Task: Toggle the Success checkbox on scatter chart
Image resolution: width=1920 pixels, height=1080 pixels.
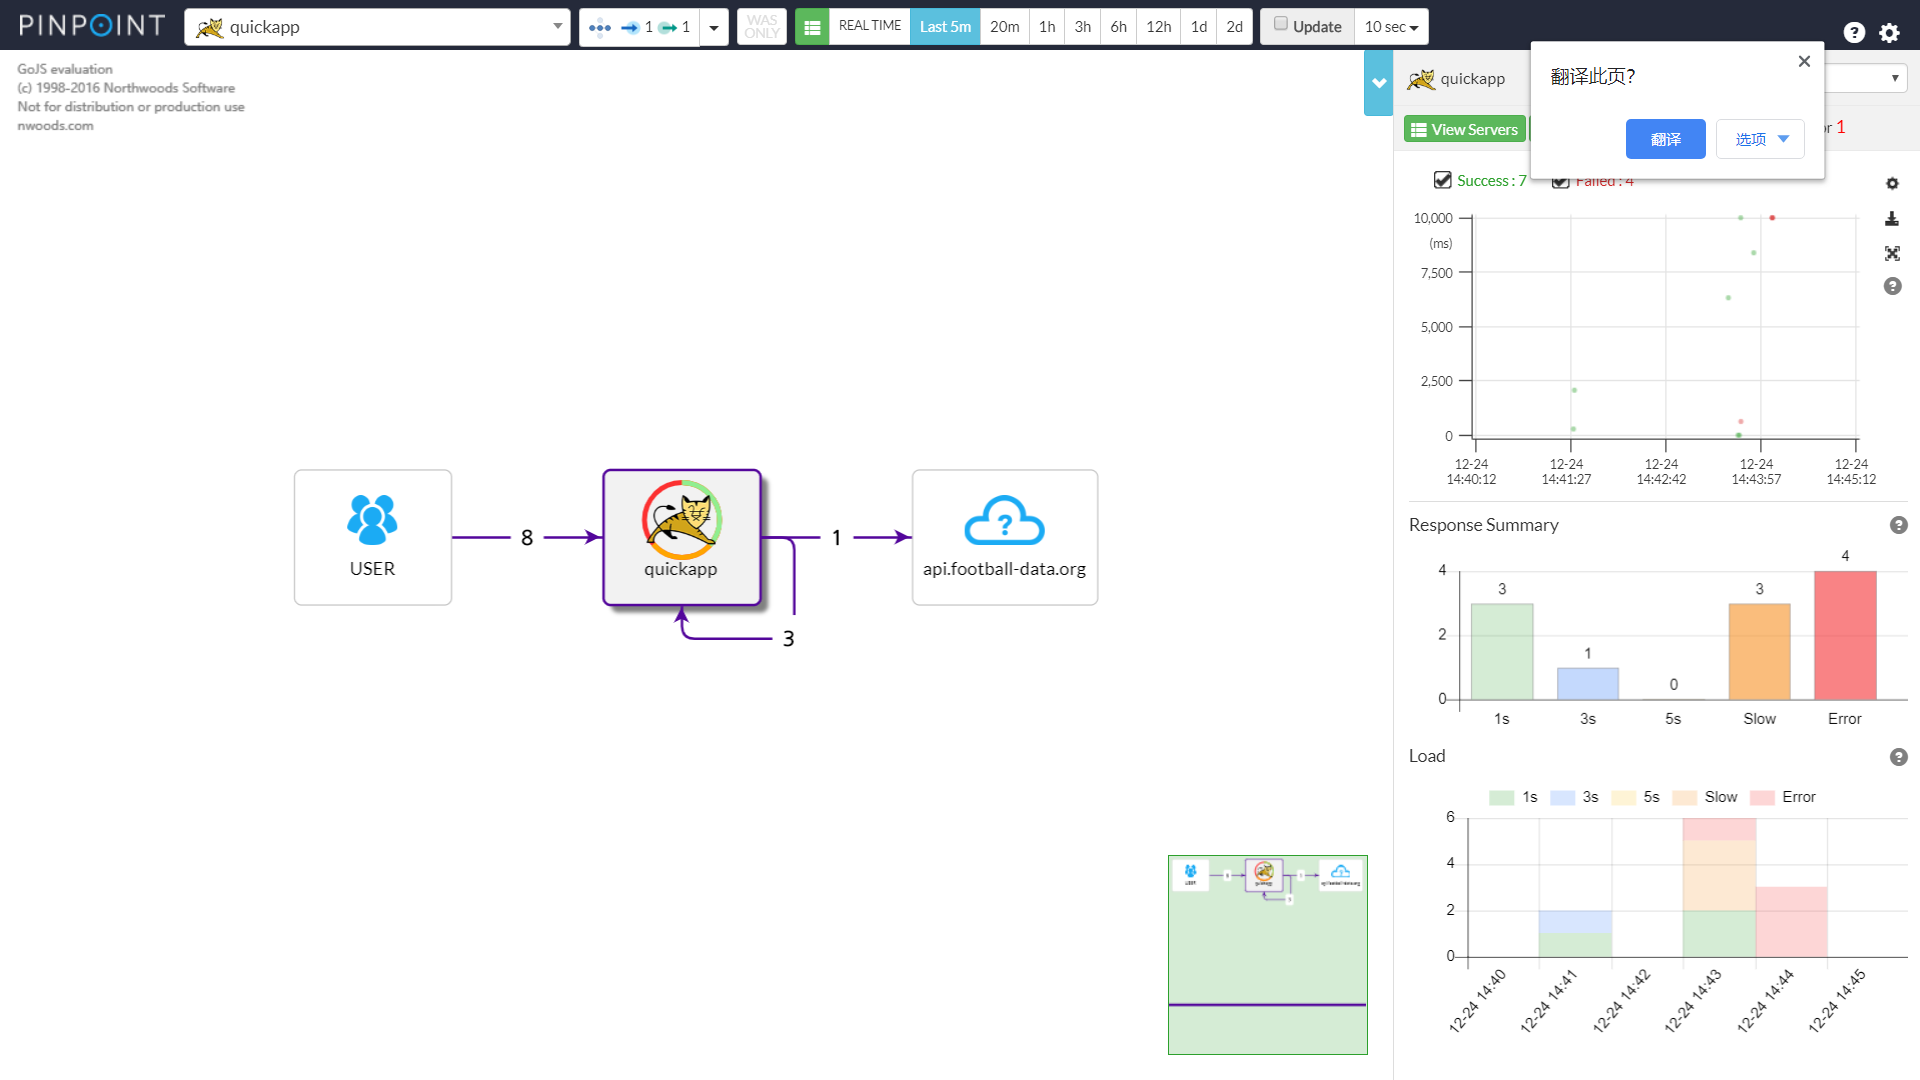Action: pos(1442,180)
